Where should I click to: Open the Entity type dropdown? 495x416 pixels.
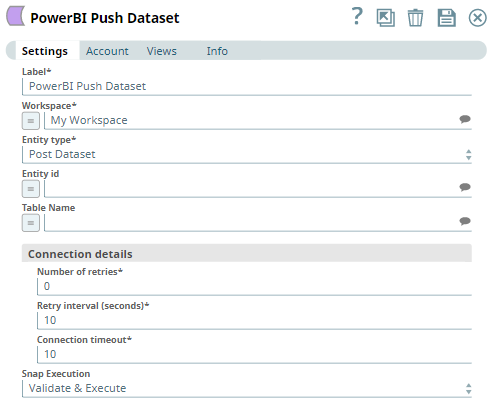247,155
